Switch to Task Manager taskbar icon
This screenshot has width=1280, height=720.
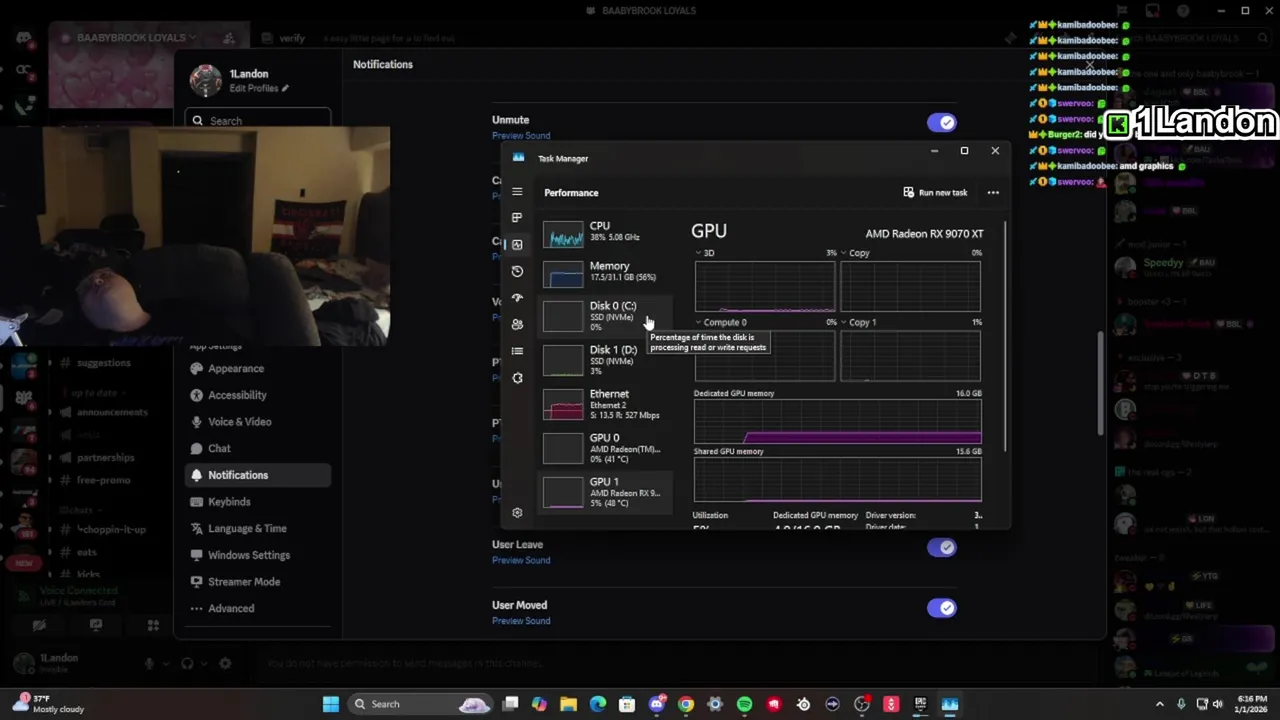pos(949,704)
